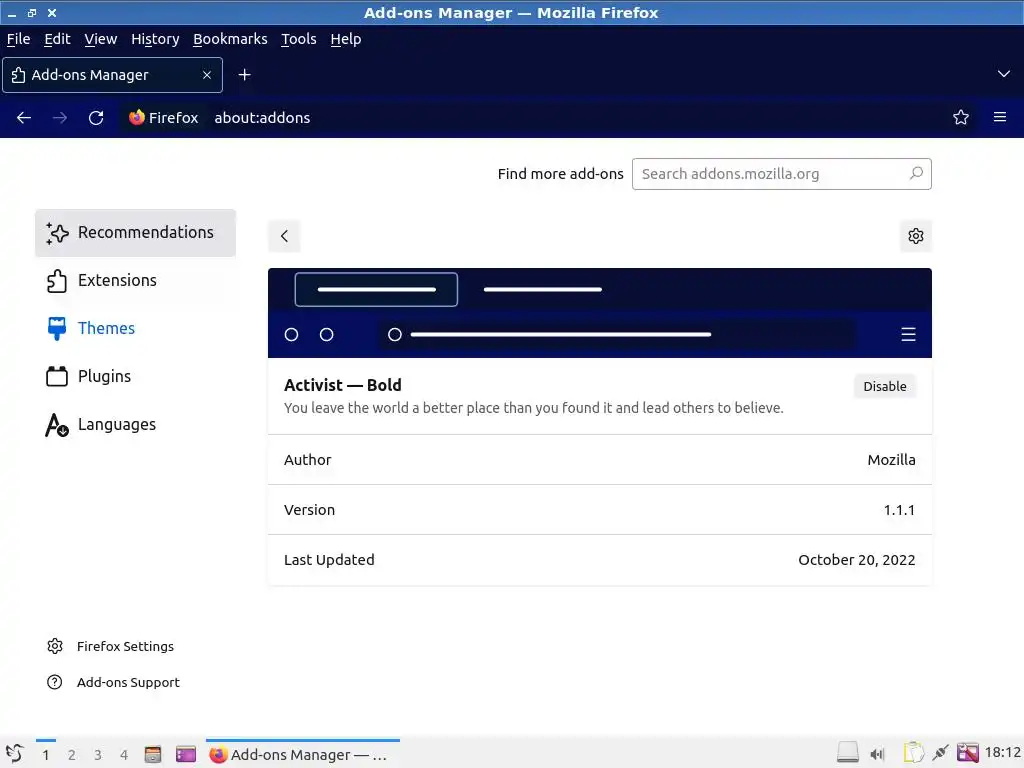Click the network plug tray icon
1024x768 pixels.
pyautogui.click(x=940, y=753)
